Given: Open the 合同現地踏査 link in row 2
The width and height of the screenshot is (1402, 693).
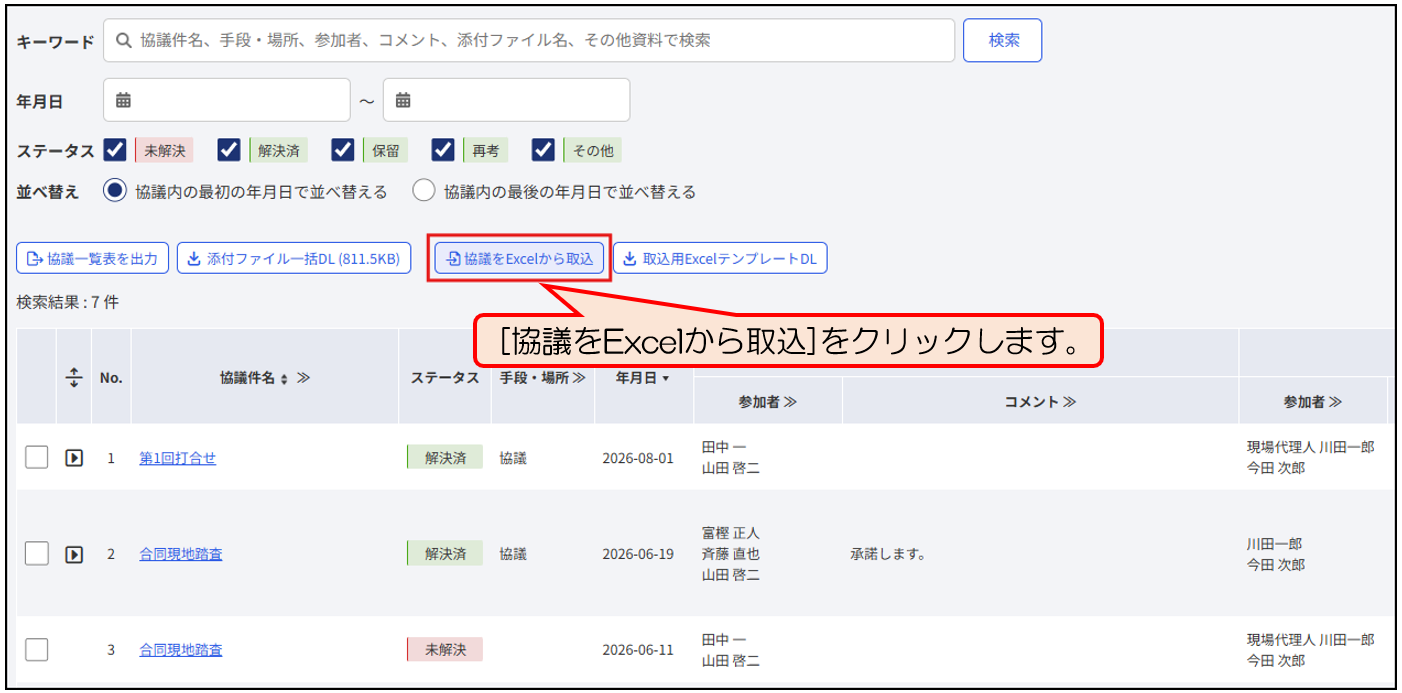Looking at the screenshot, I should coord(181,554).
